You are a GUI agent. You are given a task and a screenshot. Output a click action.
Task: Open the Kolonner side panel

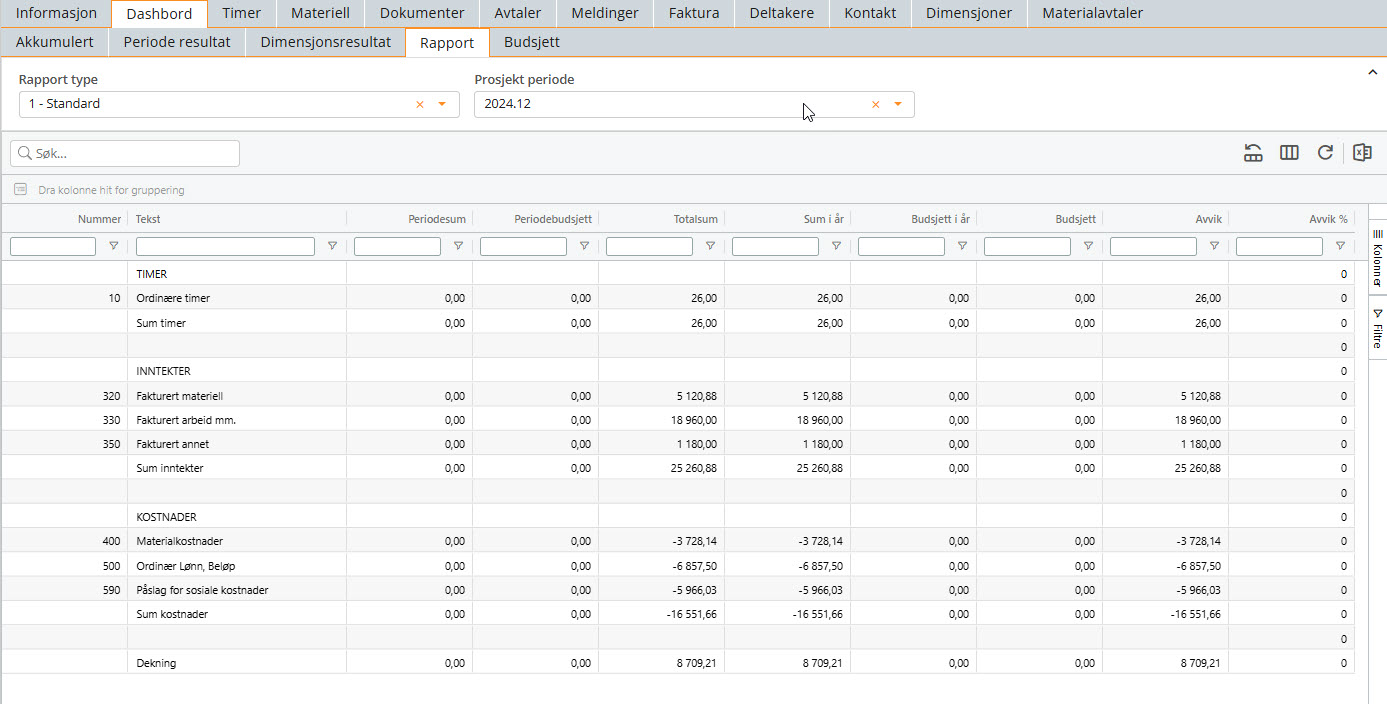tap(1377, 257)
